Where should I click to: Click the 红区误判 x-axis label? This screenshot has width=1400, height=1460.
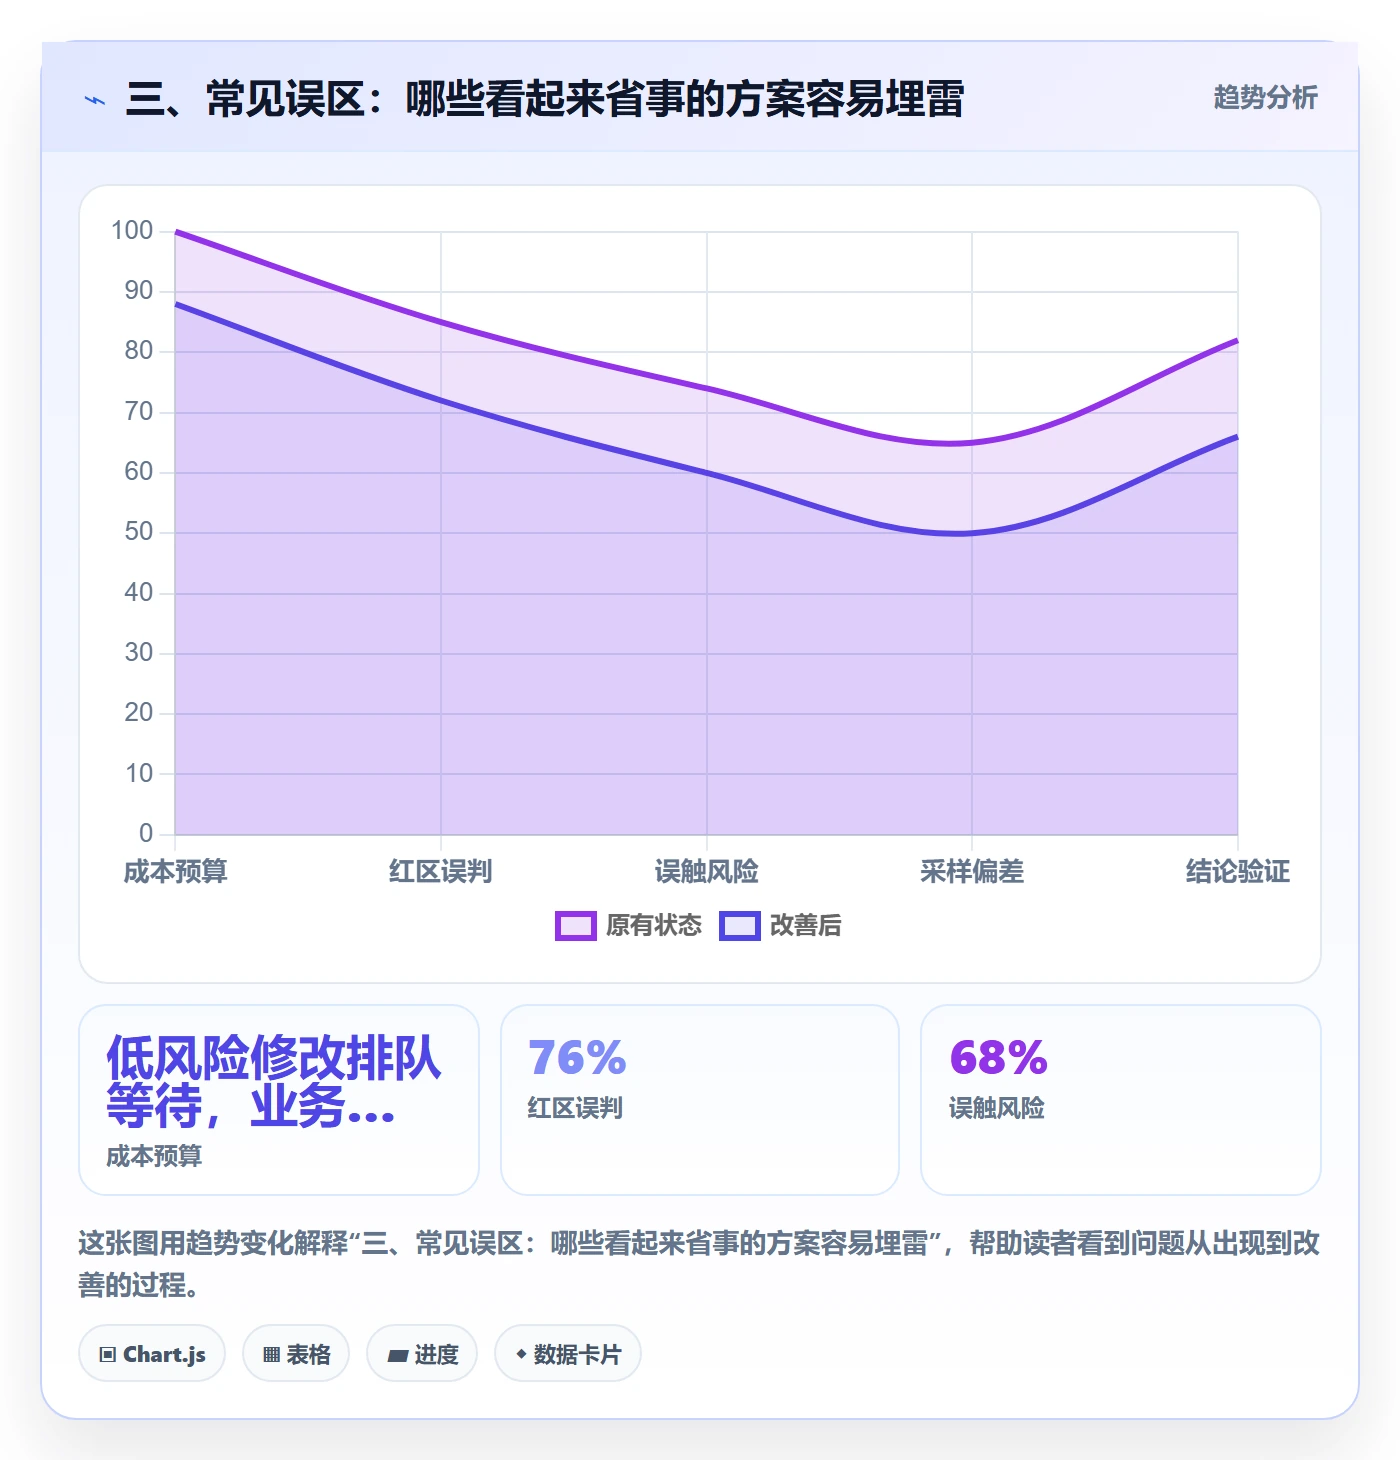(x=441, y=872)
